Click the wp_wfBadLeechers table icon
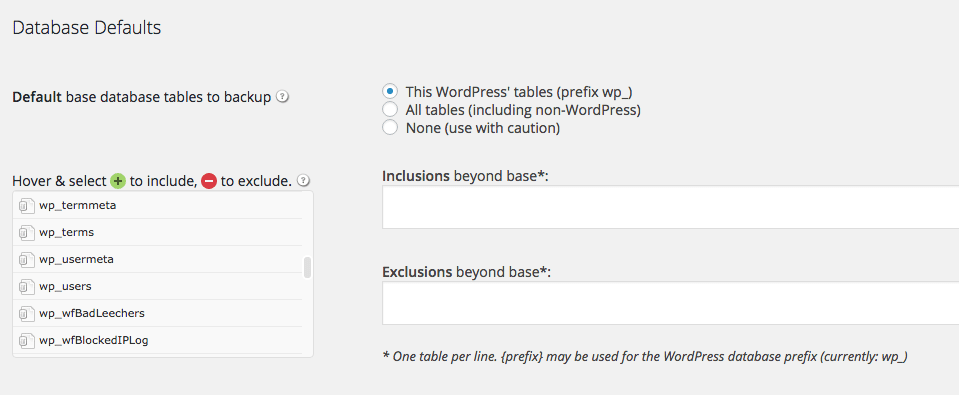Viewport: 959px width, 395px height. click(25, 313)
